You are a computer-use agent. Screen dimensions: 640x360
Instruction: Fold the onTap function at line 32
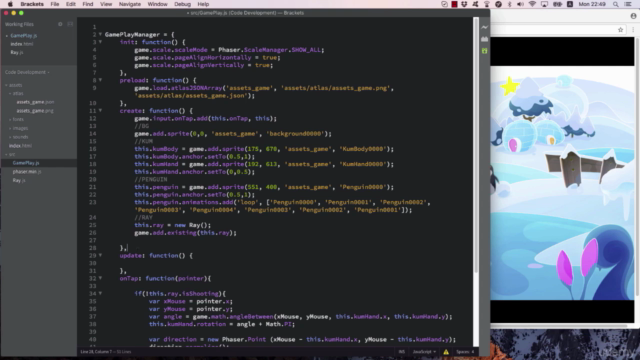click(x=100, y=278)
